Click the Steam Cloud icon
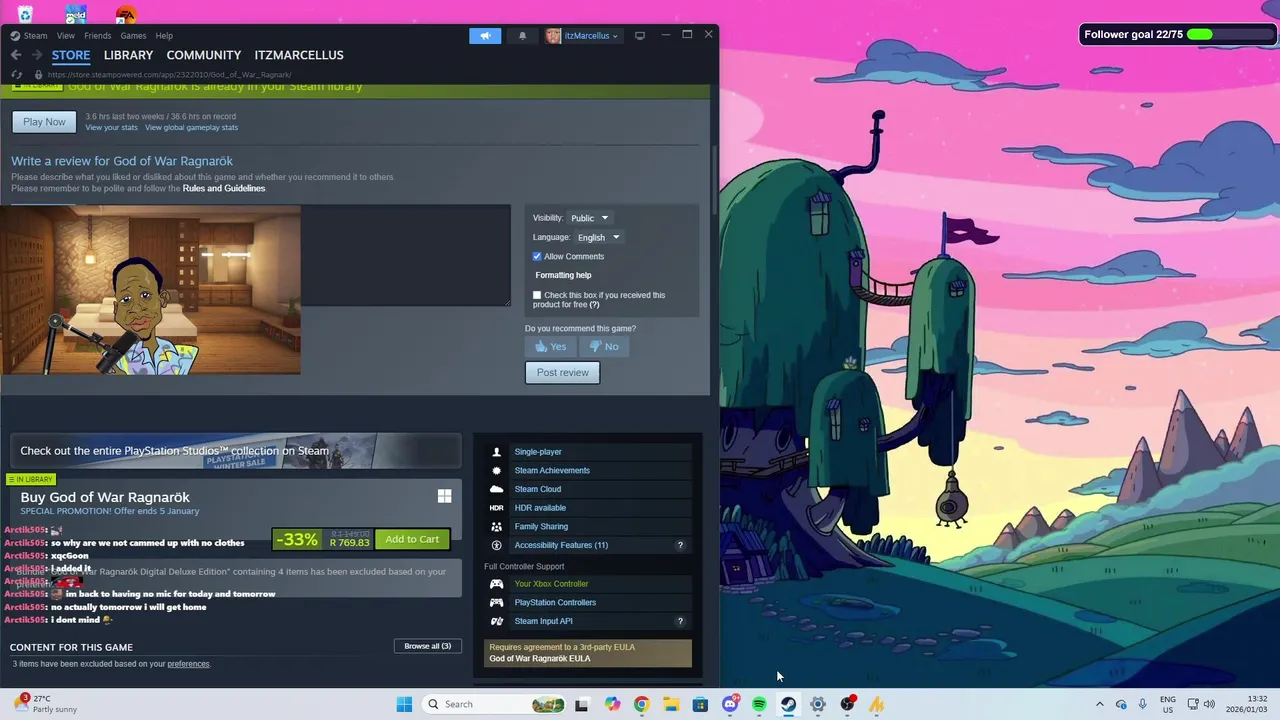 pyautogui.click(x=496, y=489)
